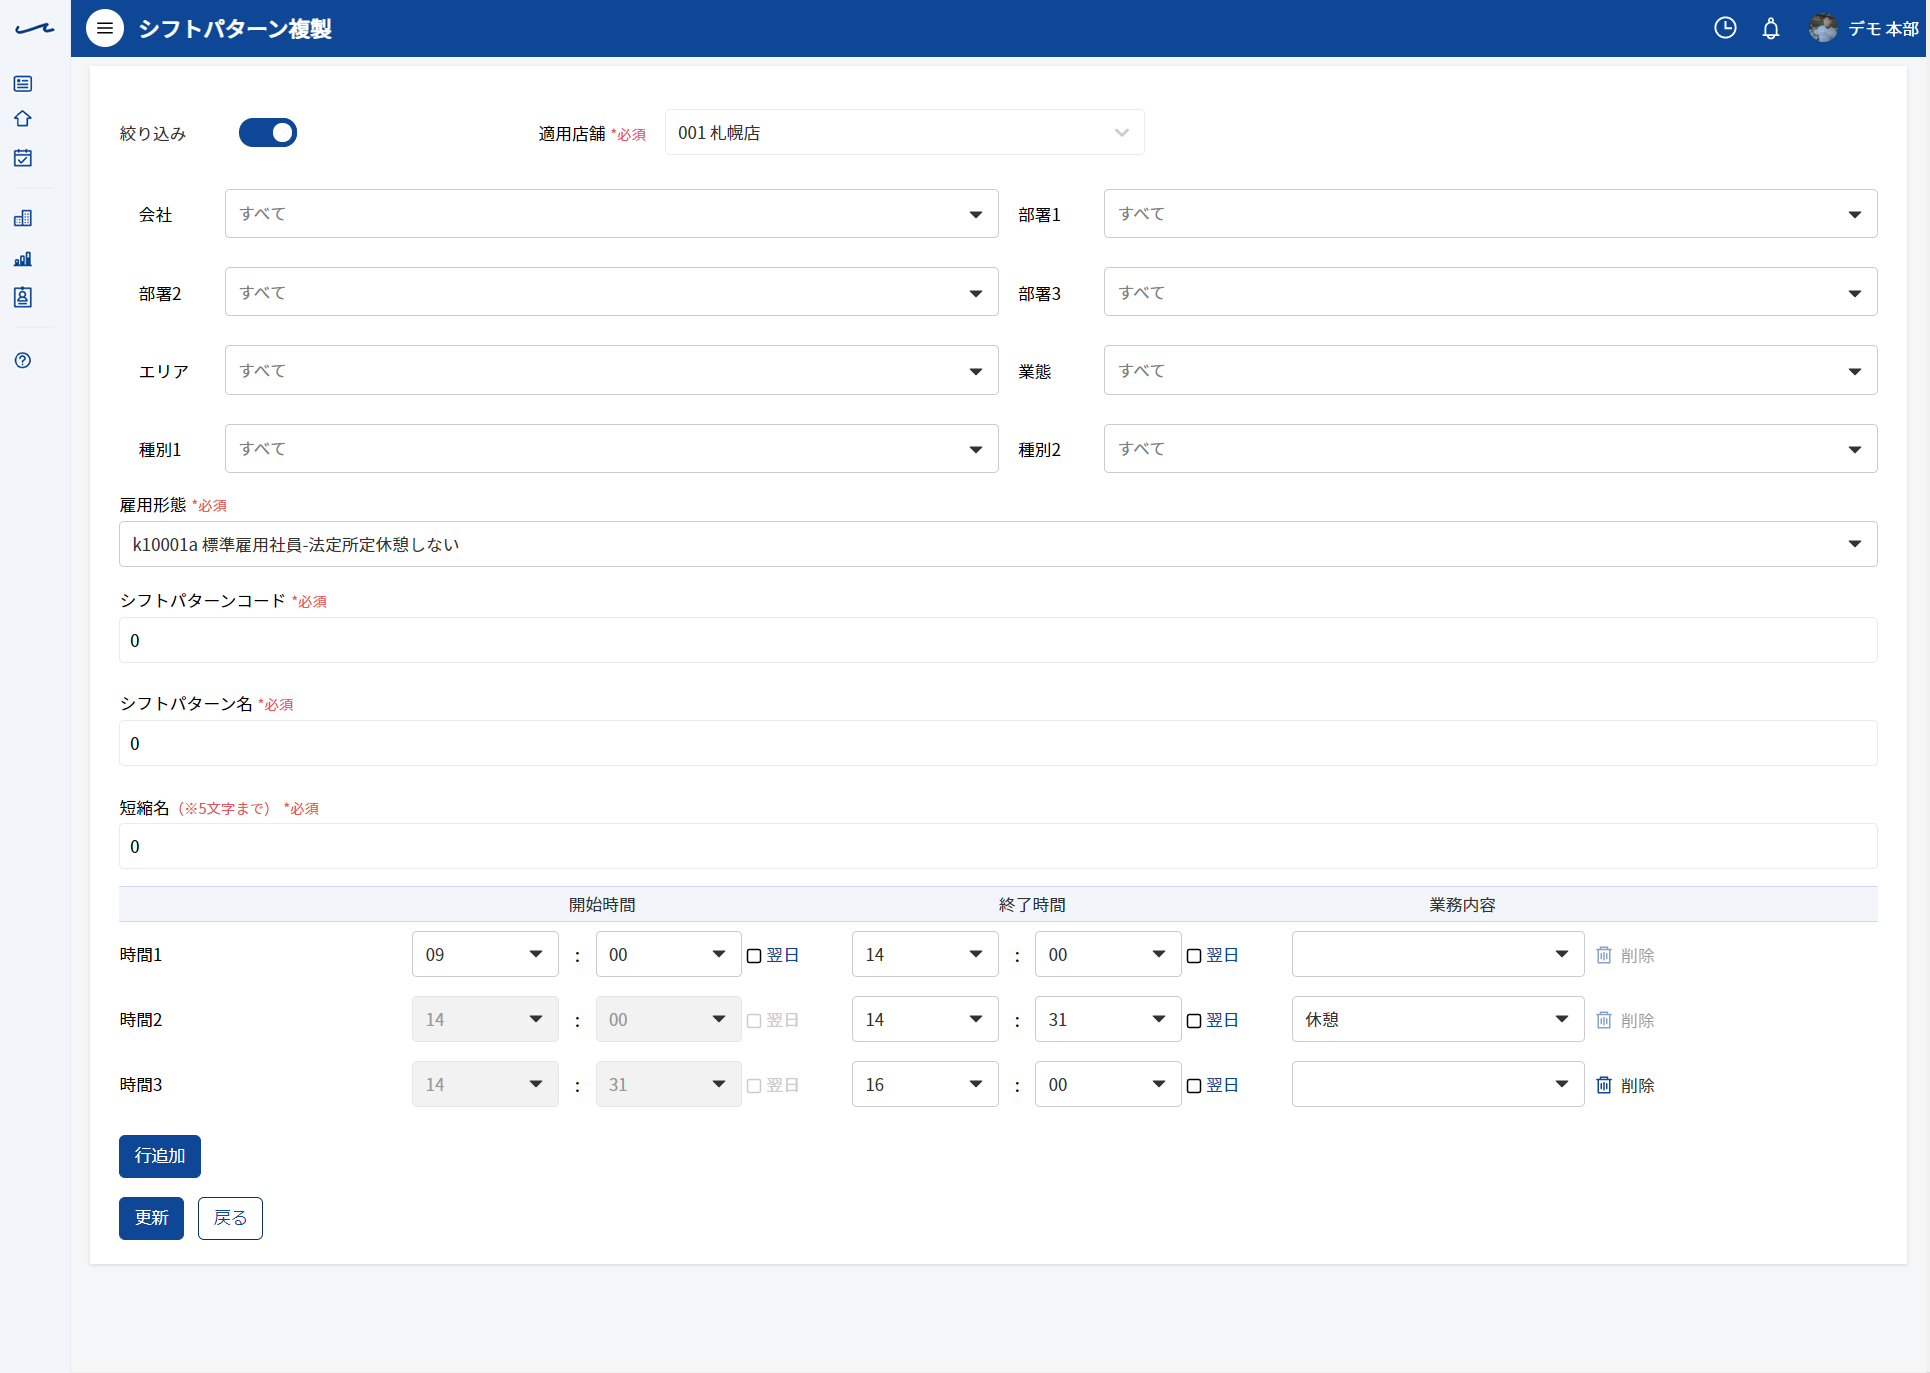Open the list icon in sidebar
Screen dimensions: 1930x1373
(x=23, y=84)
